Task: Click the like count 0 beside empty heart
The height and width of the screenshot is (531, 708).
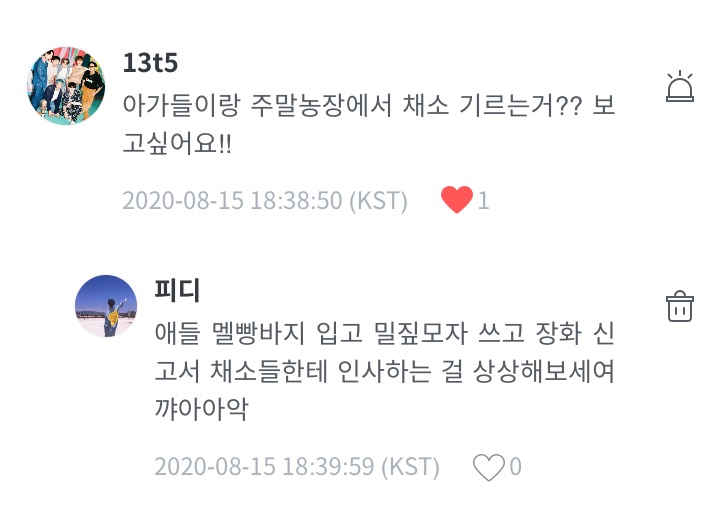Action: 516,467
